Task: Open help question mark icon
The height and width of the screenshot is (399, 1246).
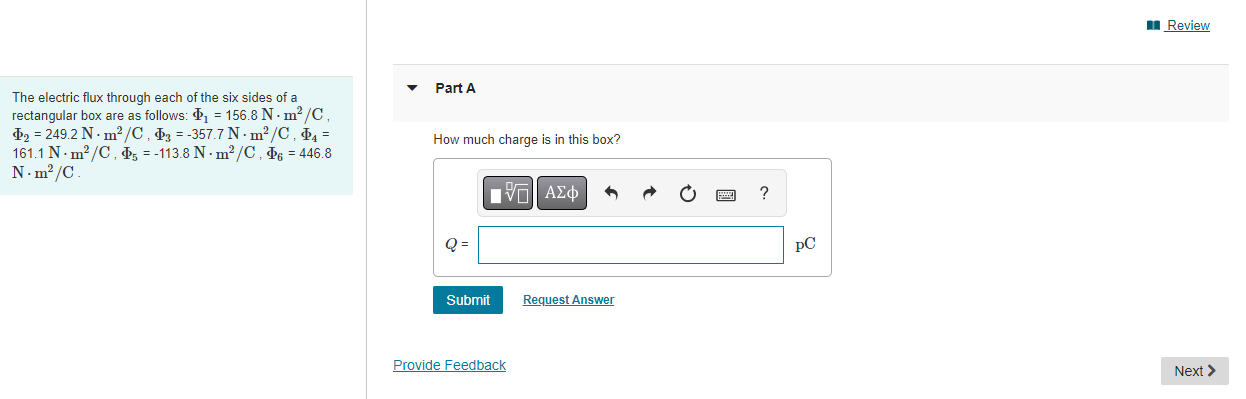Action: click(764, 194)
